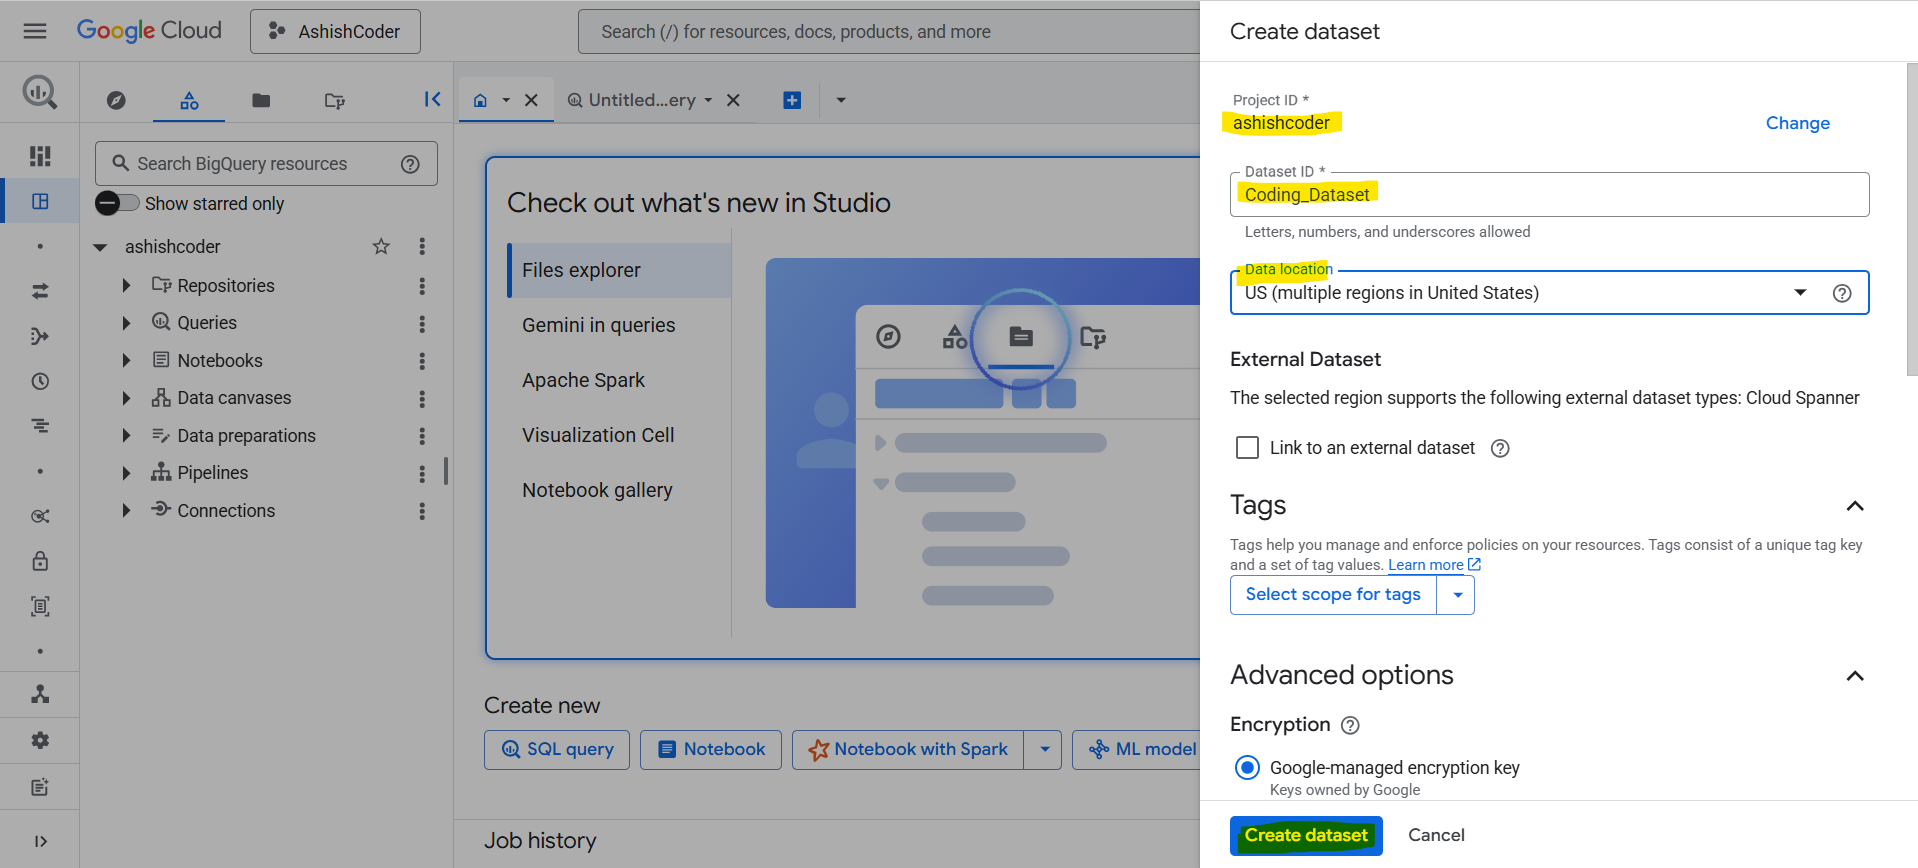Open actions menu for Connections row
1918x868 pixels.
[x=422, y=511]
